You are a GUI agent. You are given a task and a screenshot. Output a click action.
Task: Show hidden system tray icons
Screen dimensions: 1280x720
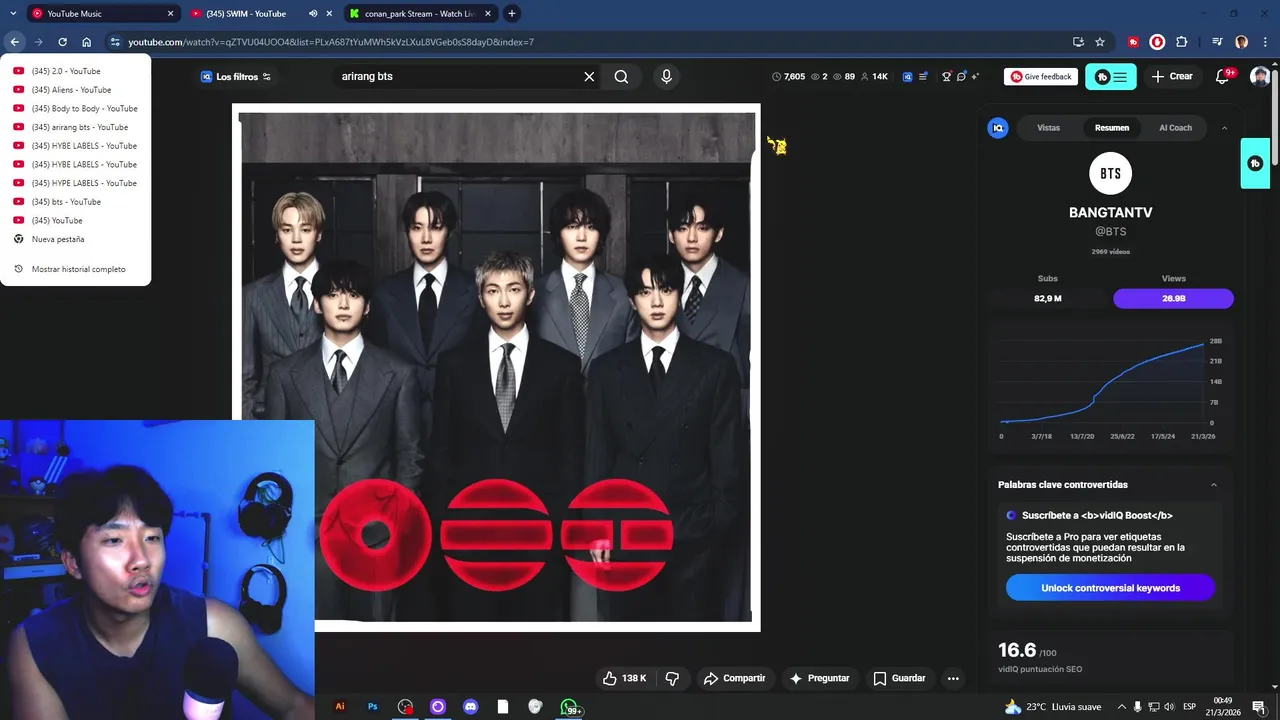tap(1121, 707)
